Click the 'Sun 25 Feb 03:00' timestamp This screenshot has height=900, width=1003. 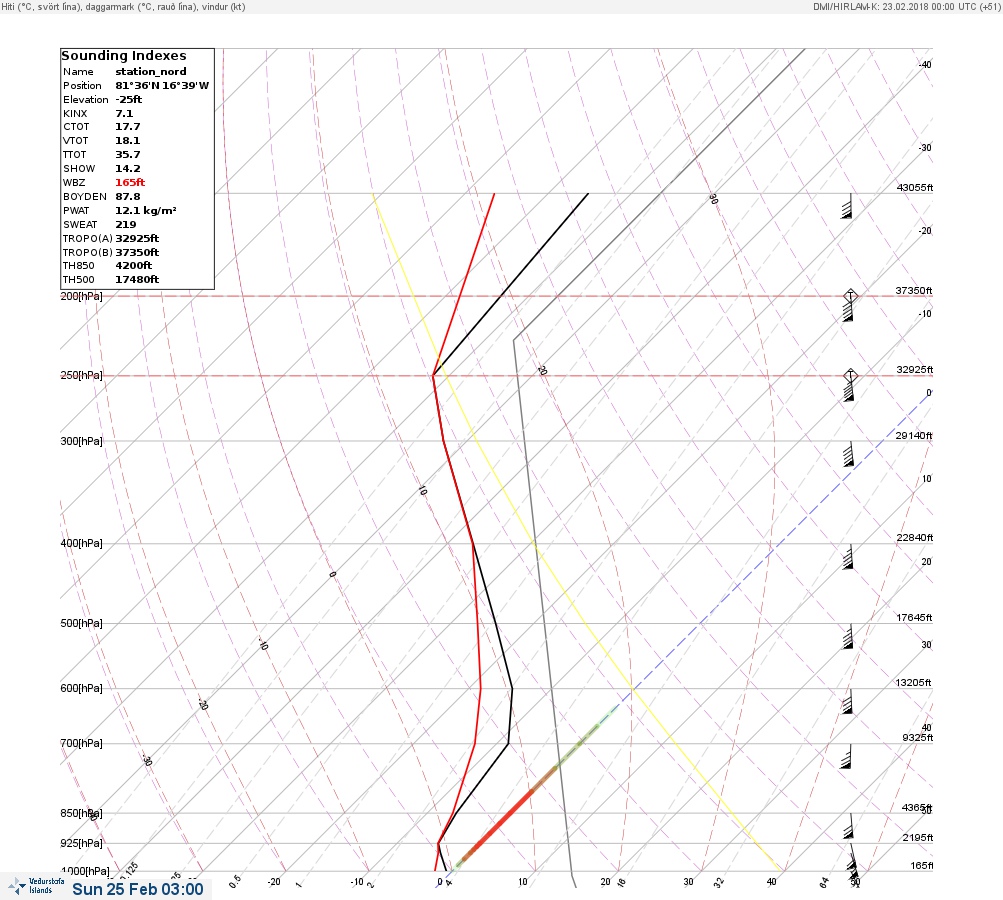pyautogui.click(x=138, y=889)
